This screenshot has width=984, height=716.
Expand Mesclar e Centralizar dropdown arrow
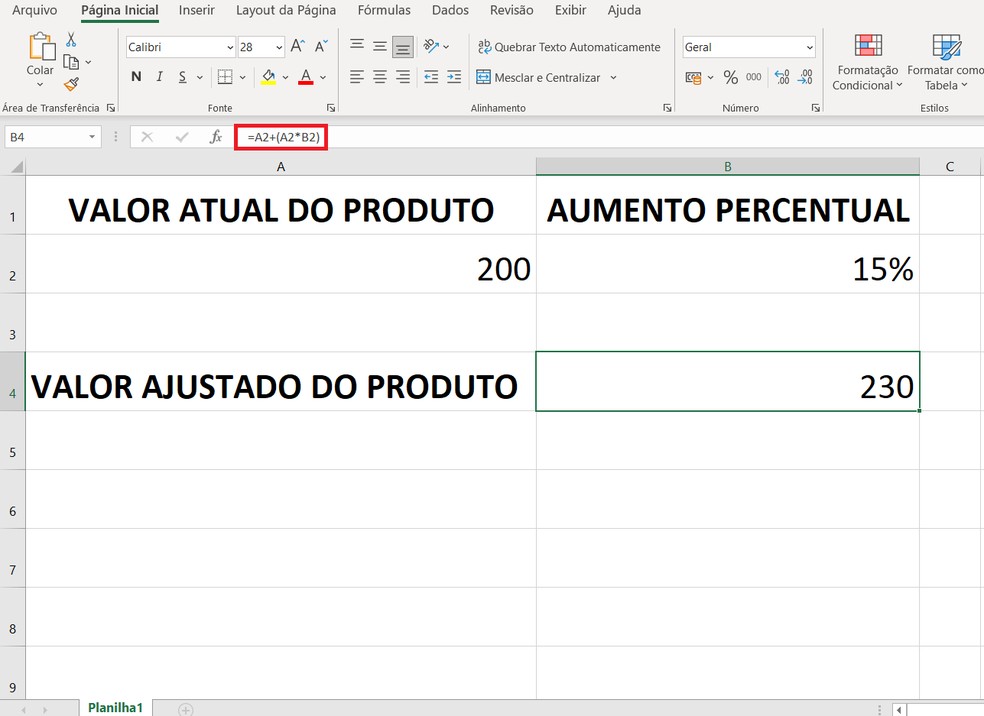(x=613, y=77)
